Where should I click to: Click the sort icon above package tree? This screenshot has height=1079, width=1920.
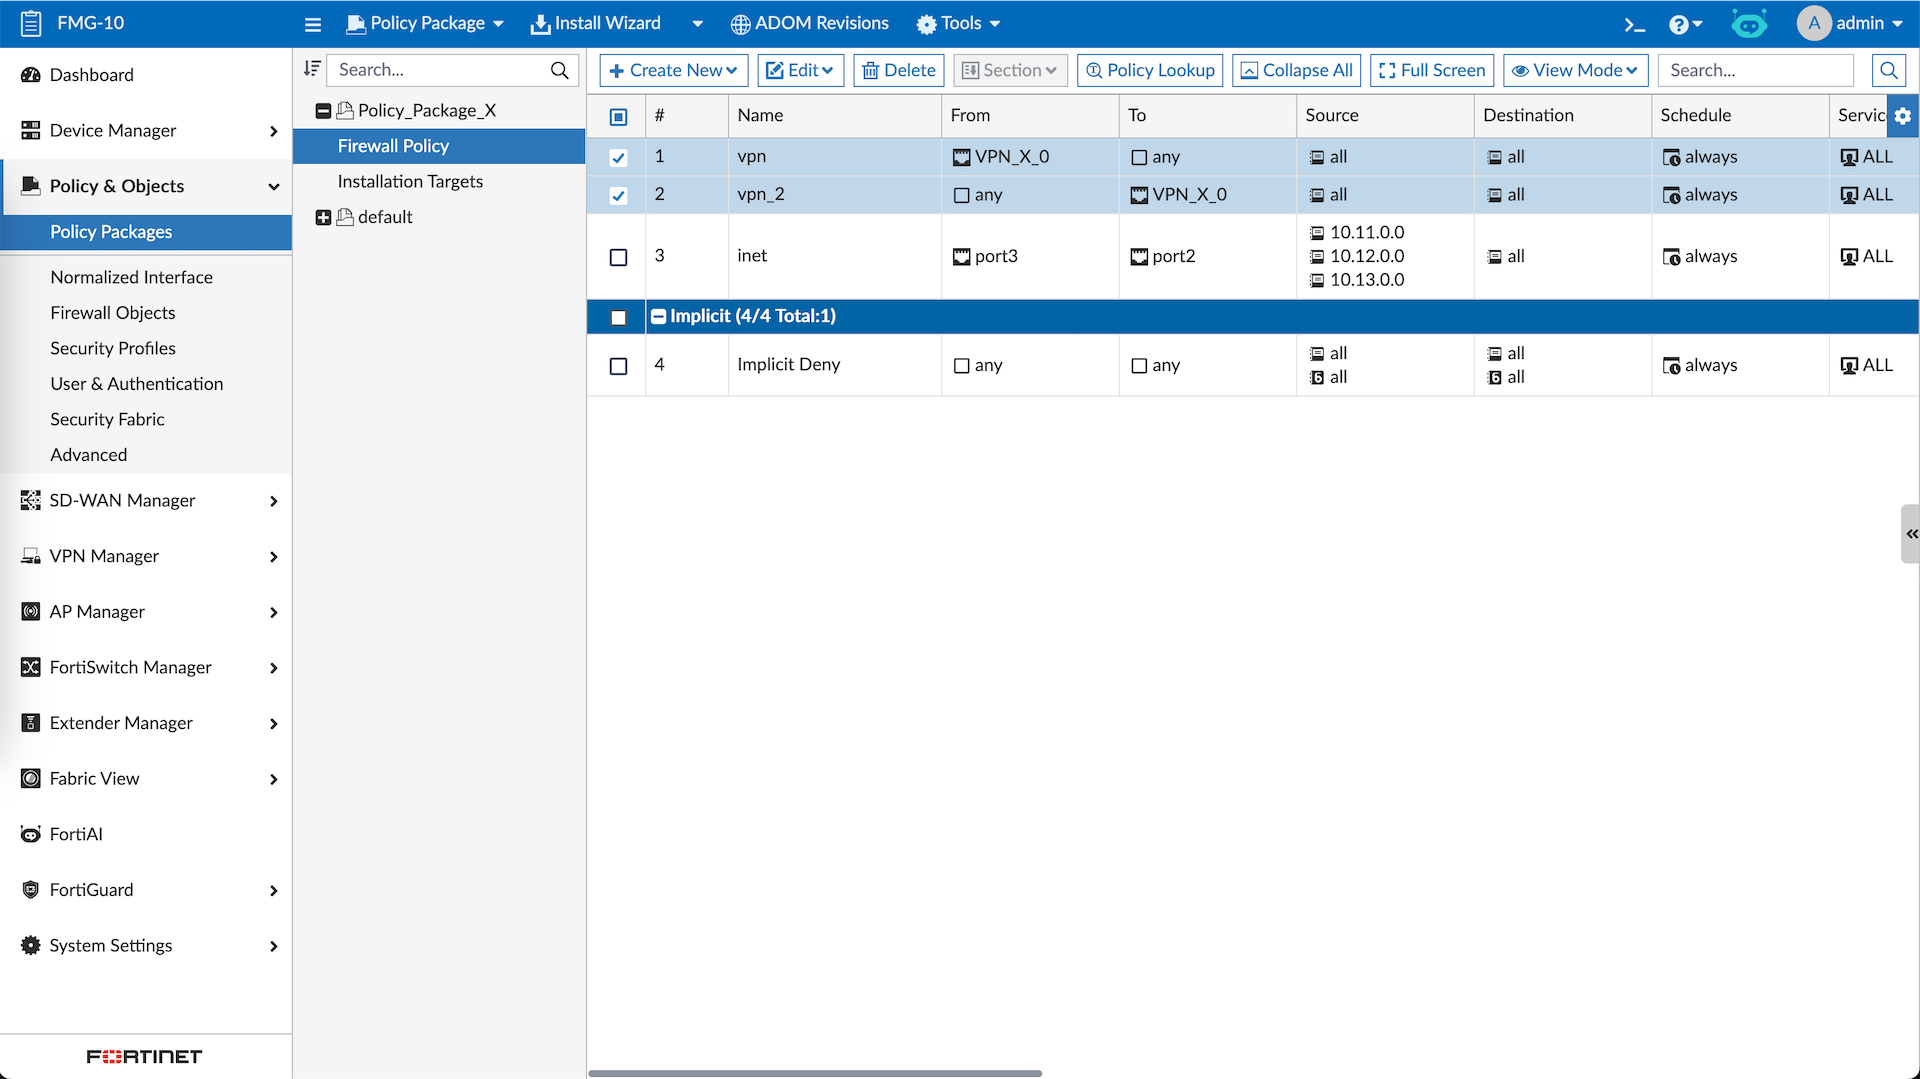[x=312, y=69]
